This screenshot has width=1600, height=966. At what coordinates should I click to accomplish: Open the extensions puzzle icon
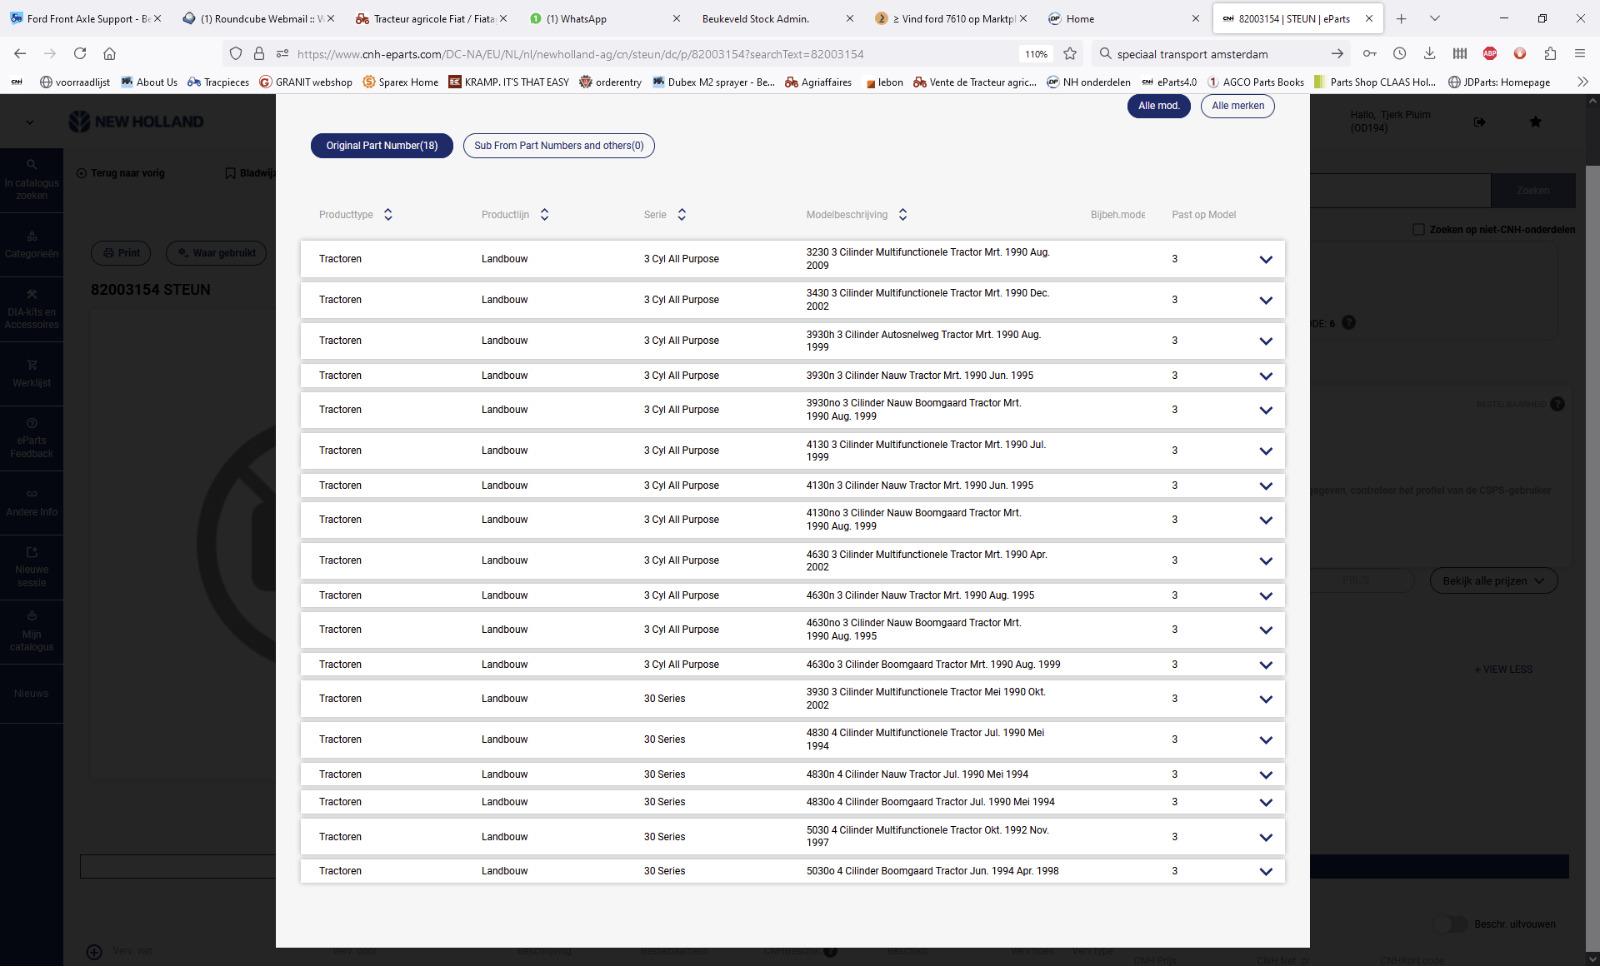pos(1550,54)
